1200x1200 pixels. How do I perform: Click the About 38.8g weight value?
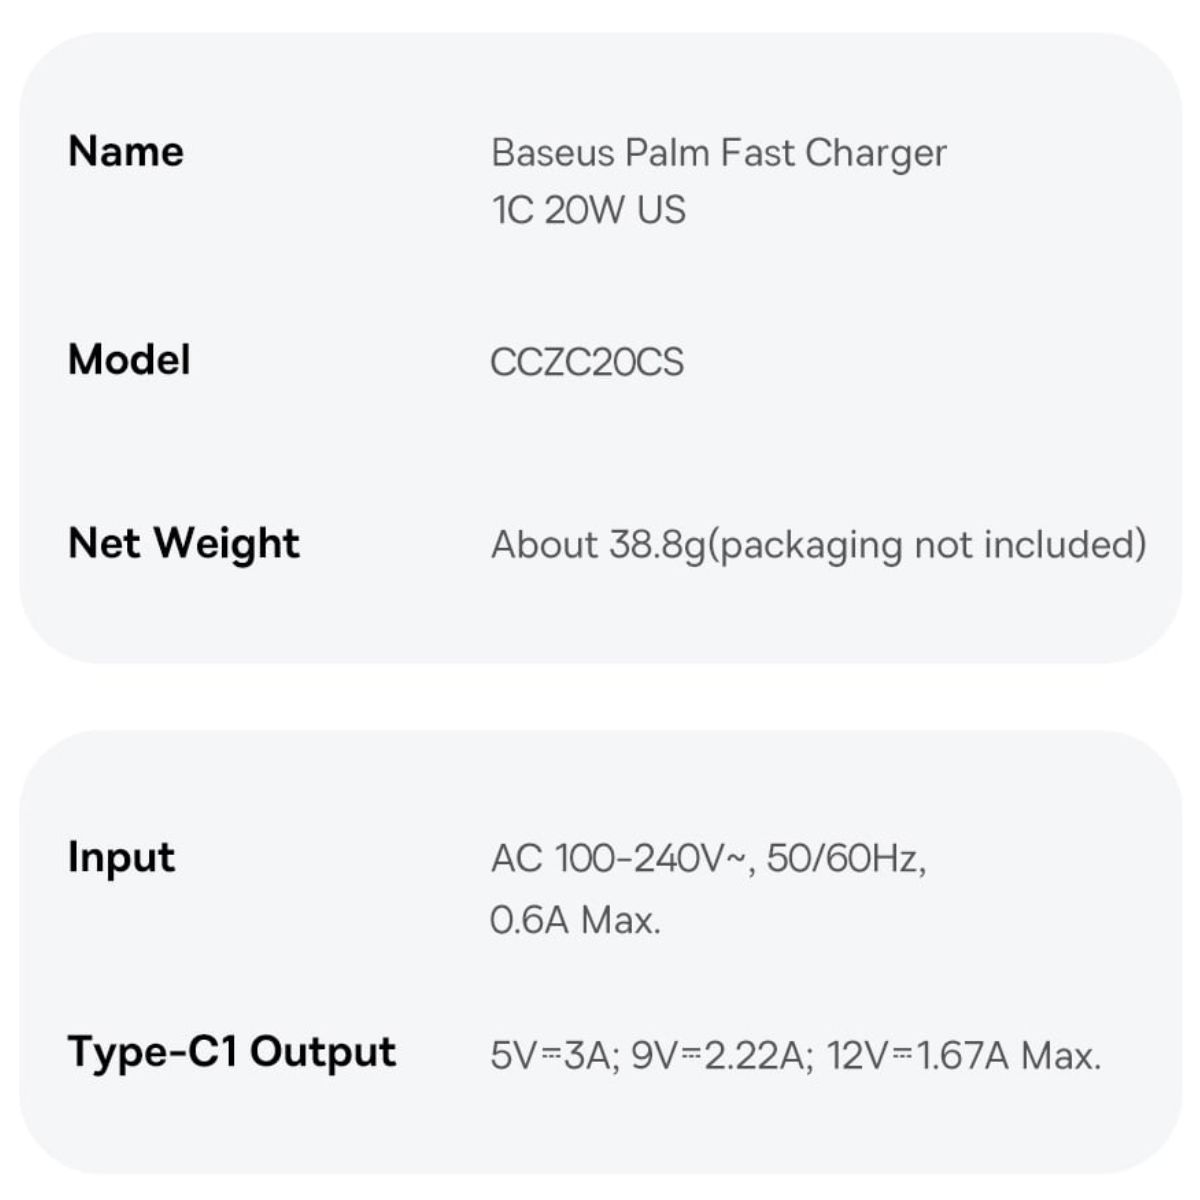coord(598,545)
